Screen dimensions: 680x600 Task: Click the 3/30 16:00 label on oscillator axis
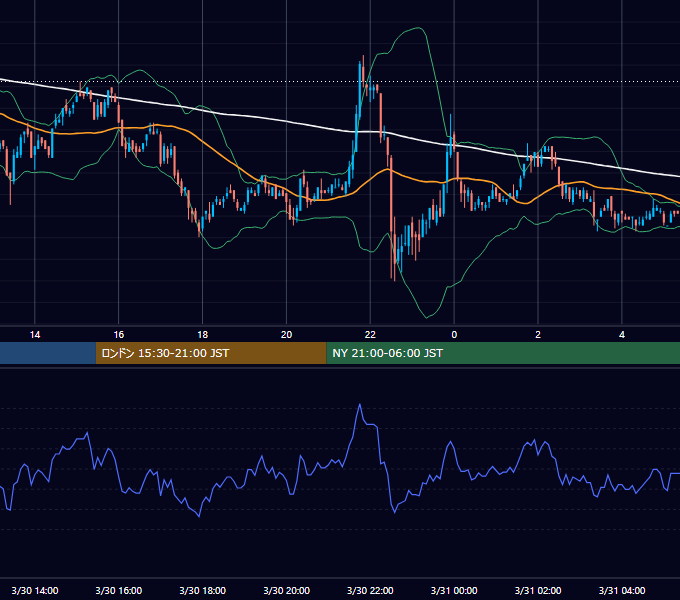tap(118, 590)
